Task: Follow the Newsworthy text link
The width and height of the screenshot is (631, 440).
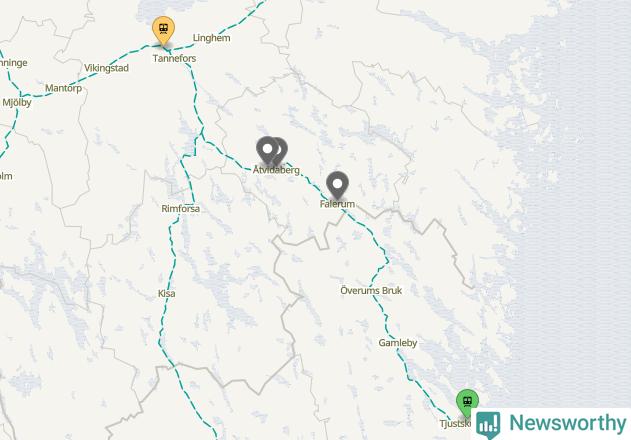Action: point(567,423)
